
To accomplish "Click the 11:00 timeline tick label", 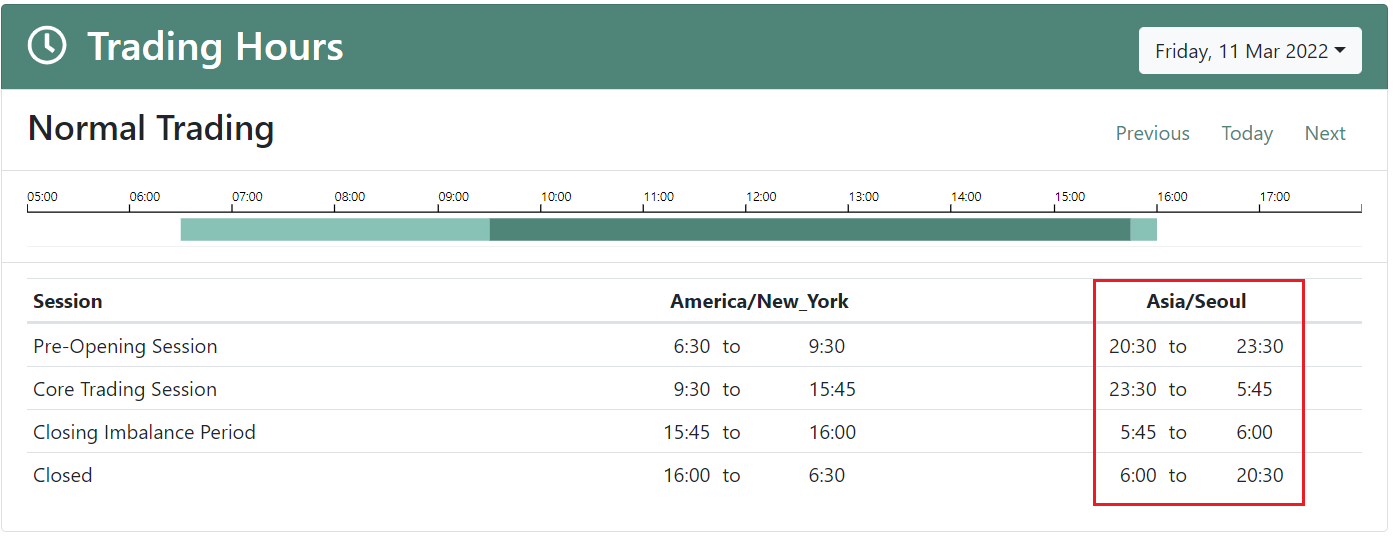I will [x=659, y=197].
